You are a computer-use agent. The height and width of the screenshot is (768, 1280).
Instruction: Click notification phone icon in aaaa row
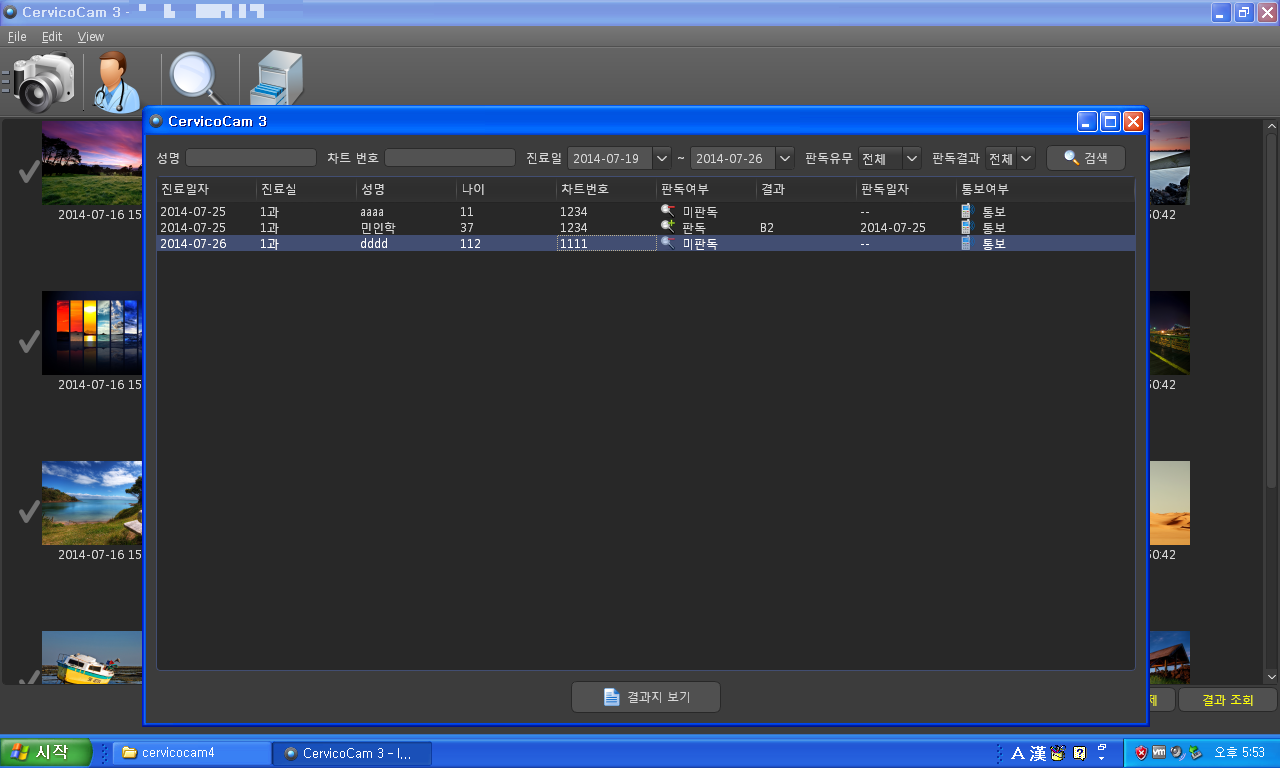point(967,211)
